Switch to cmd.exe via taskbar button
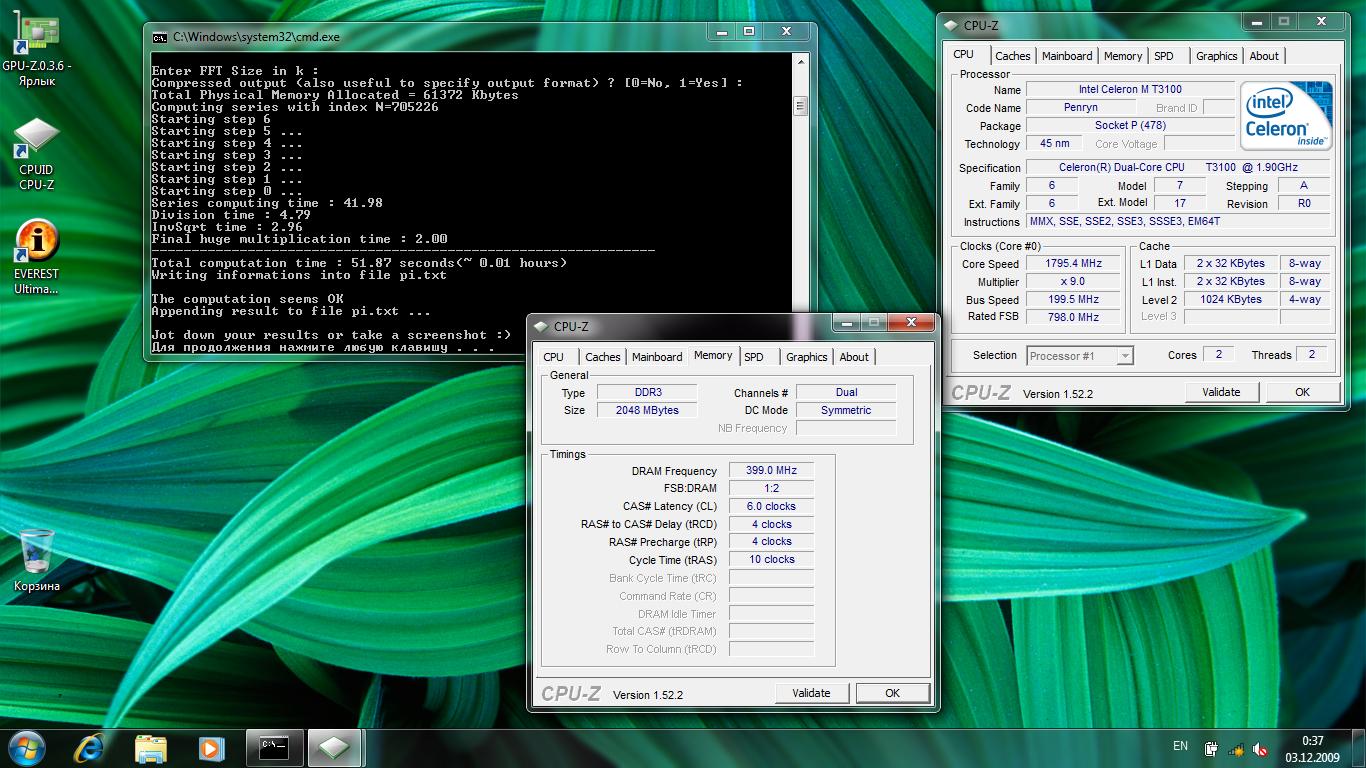1366x768 pixels. (x=275, y=748)
